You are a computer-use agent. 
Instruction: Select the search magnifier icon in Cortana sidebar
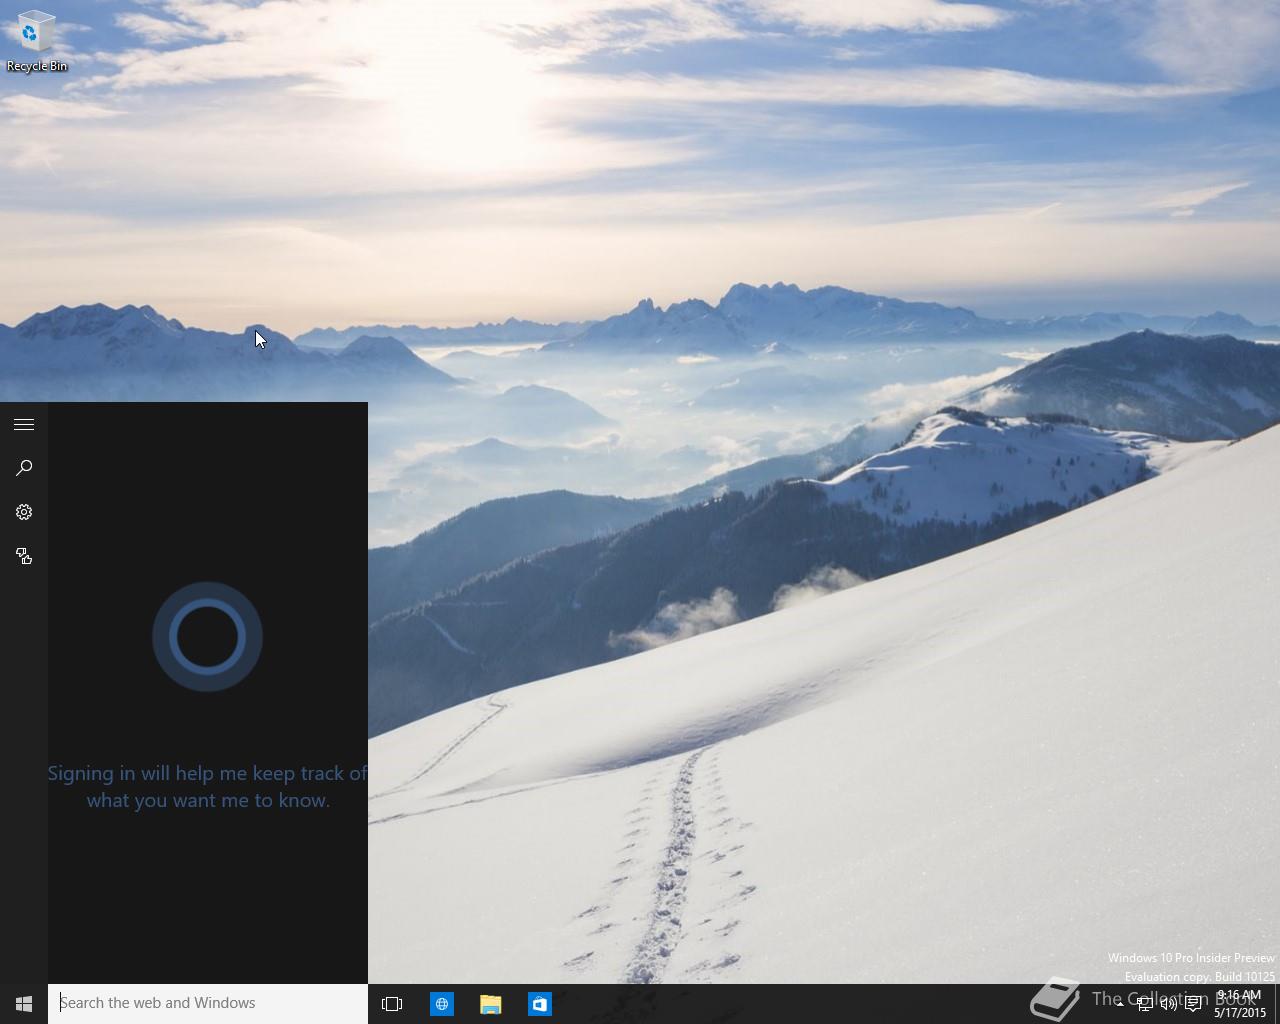point(24,468)
